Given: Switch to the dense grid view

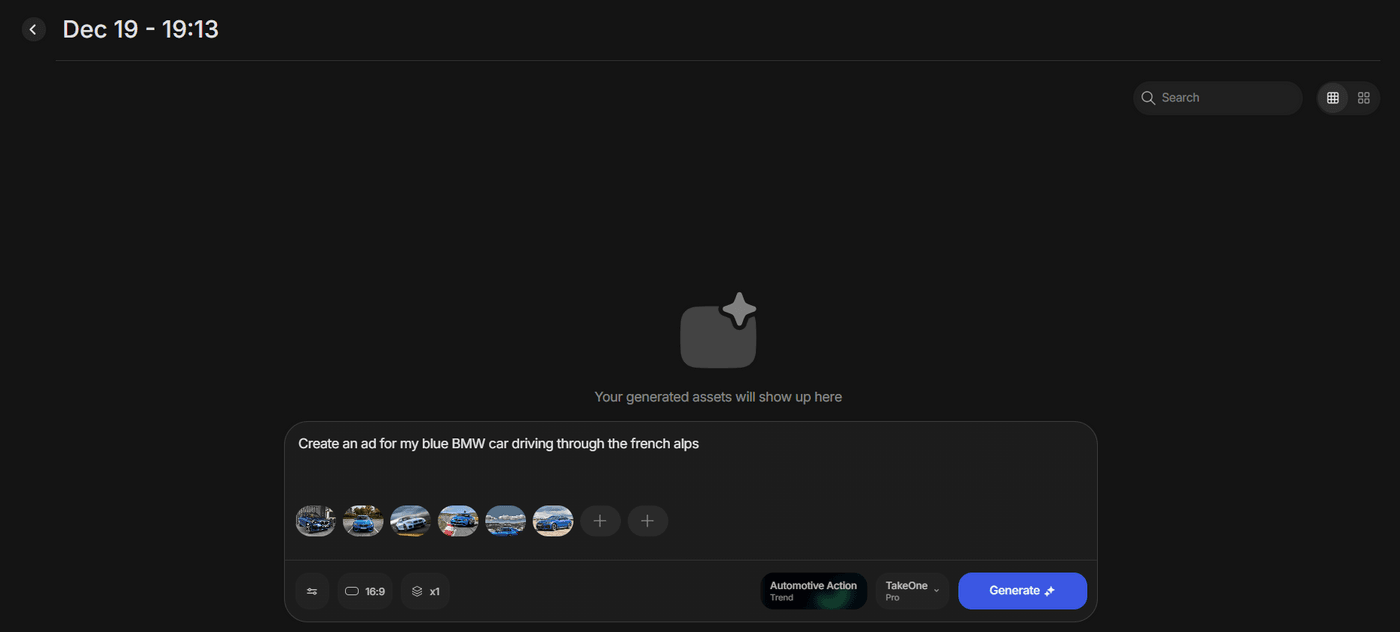Looking at the screenshot, I should tap(1332, 98).
